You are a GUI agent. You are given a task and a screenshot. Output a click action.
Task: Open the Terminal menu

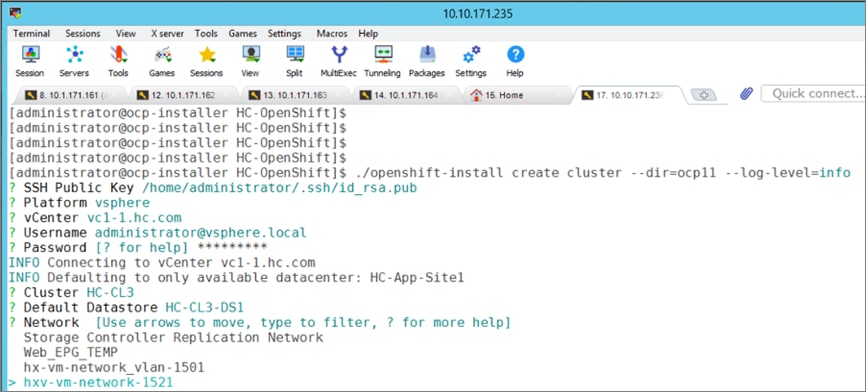[31, 34]
